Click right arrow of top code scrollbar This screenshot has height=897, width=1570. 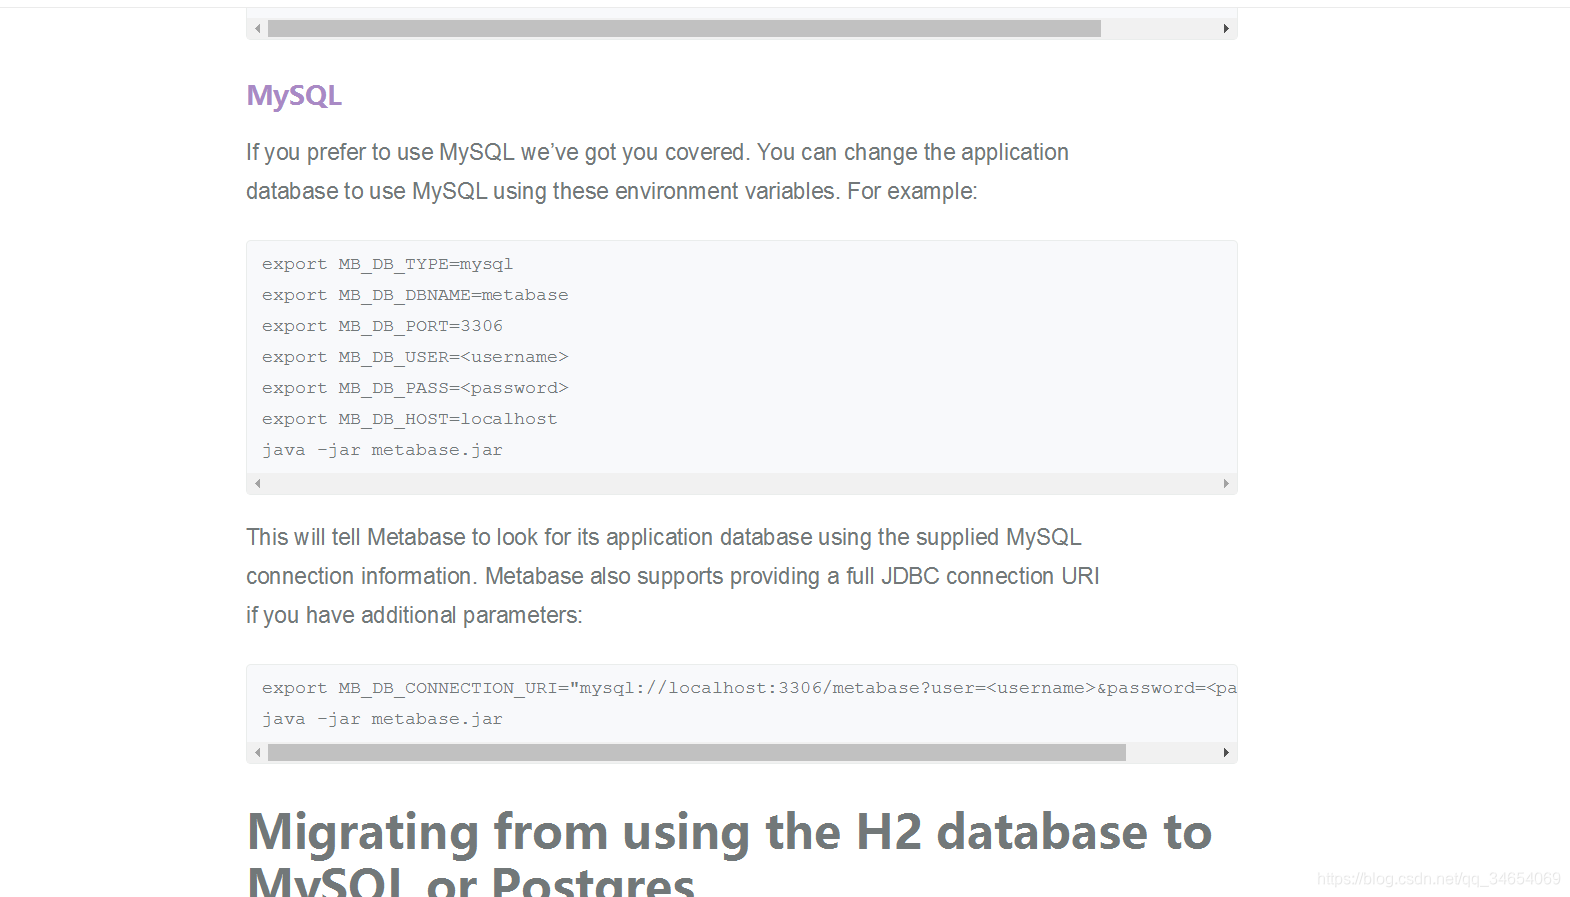[x=1226, y=29]
